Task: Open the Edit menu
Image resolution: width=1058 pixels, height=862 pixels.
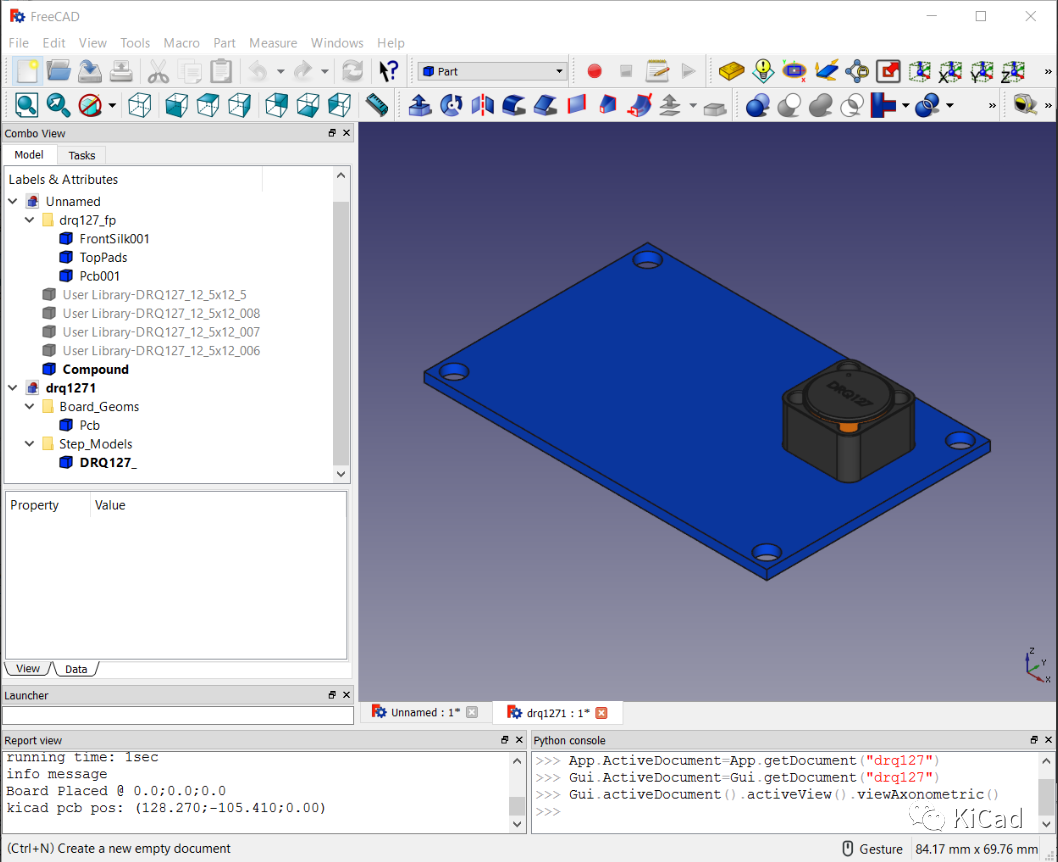Action: [54, 43]
